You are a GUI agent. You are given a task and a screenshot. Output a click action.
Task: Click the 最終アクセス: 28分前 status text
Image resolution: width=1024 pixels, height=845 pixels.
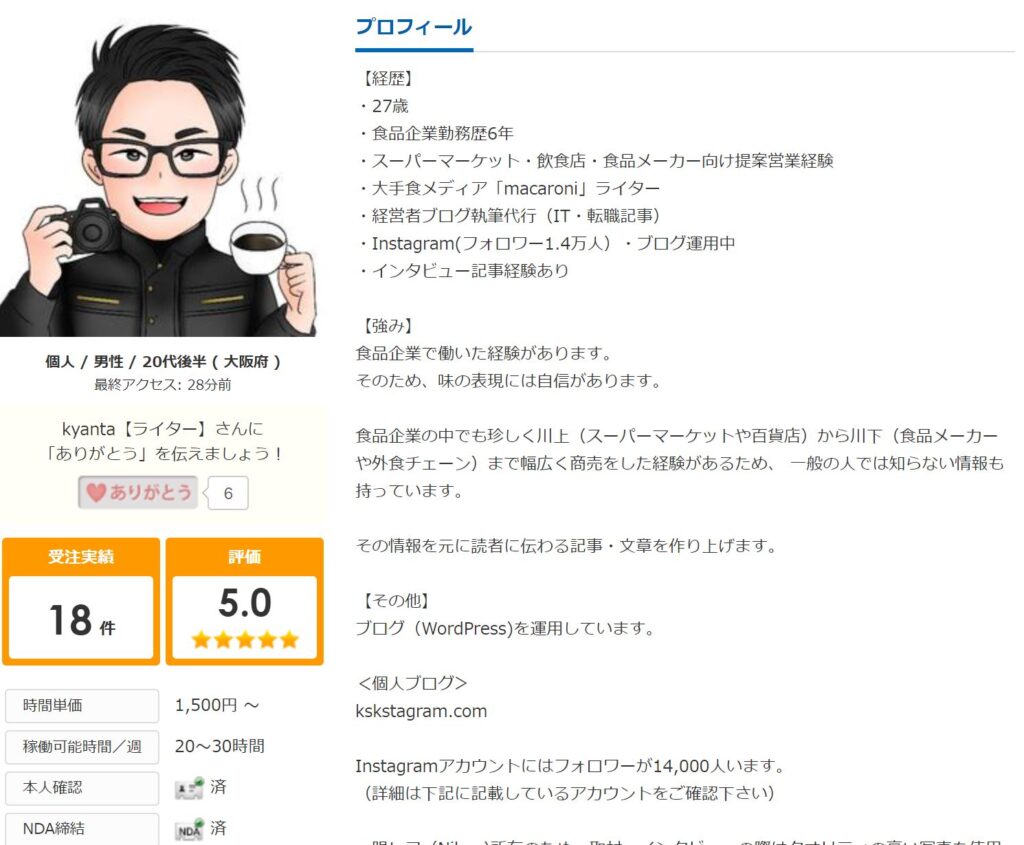[x=163, y=385]
